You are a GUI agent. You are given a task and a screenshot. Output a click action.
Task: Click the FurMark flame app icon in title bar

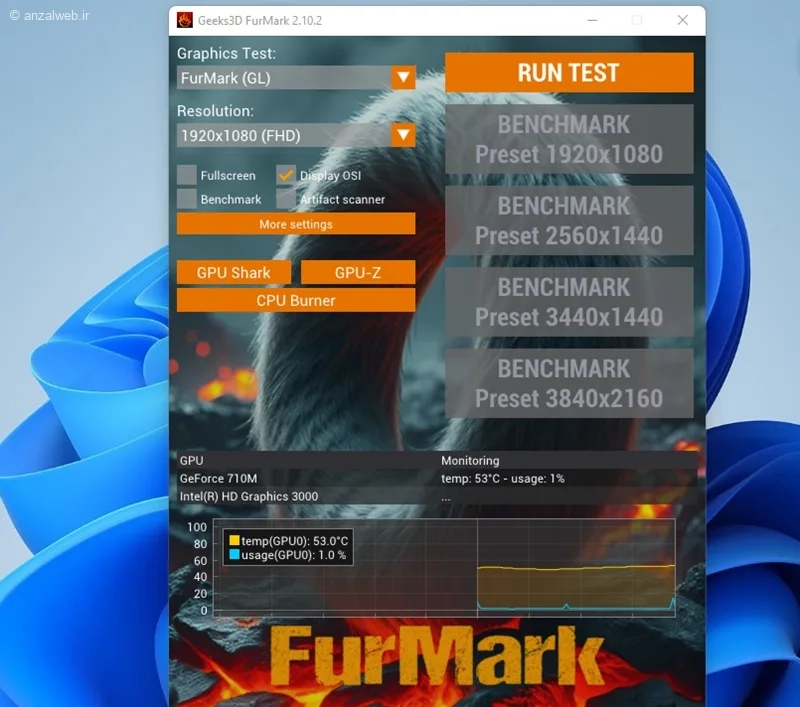[185, 20]
